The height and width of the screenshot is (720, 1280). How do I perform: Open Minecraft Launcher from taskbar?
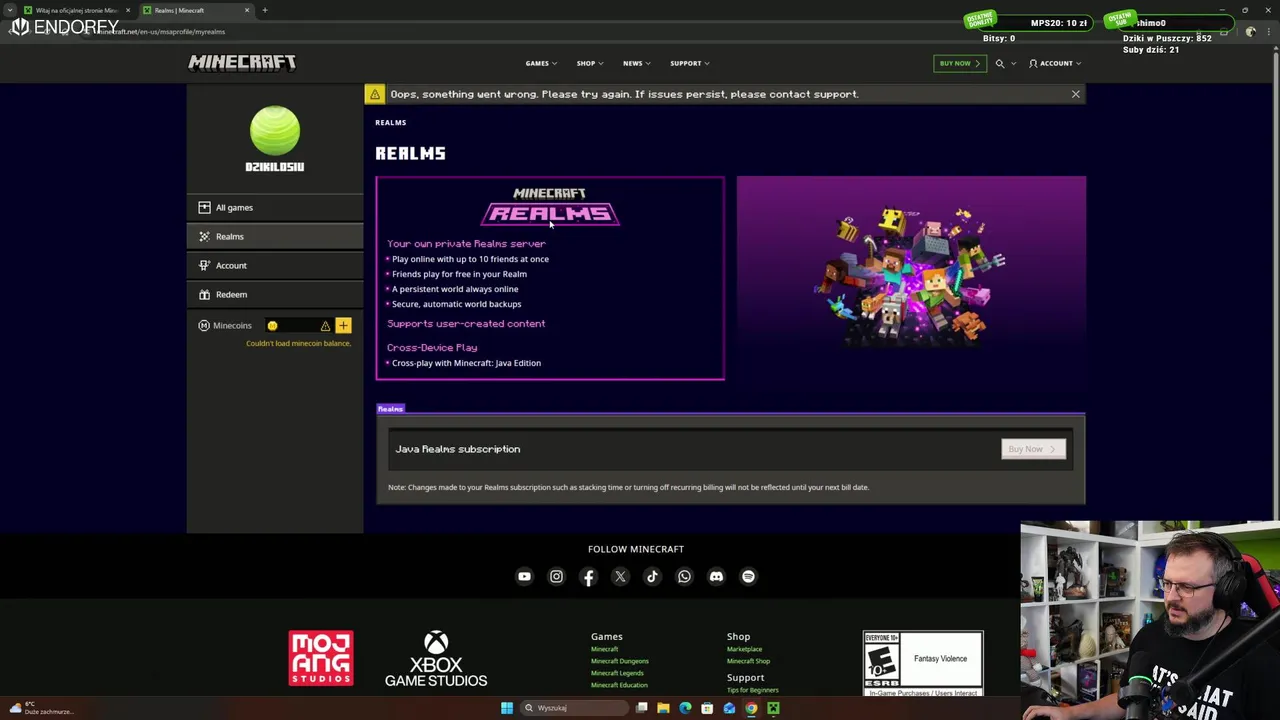[773, 708]
